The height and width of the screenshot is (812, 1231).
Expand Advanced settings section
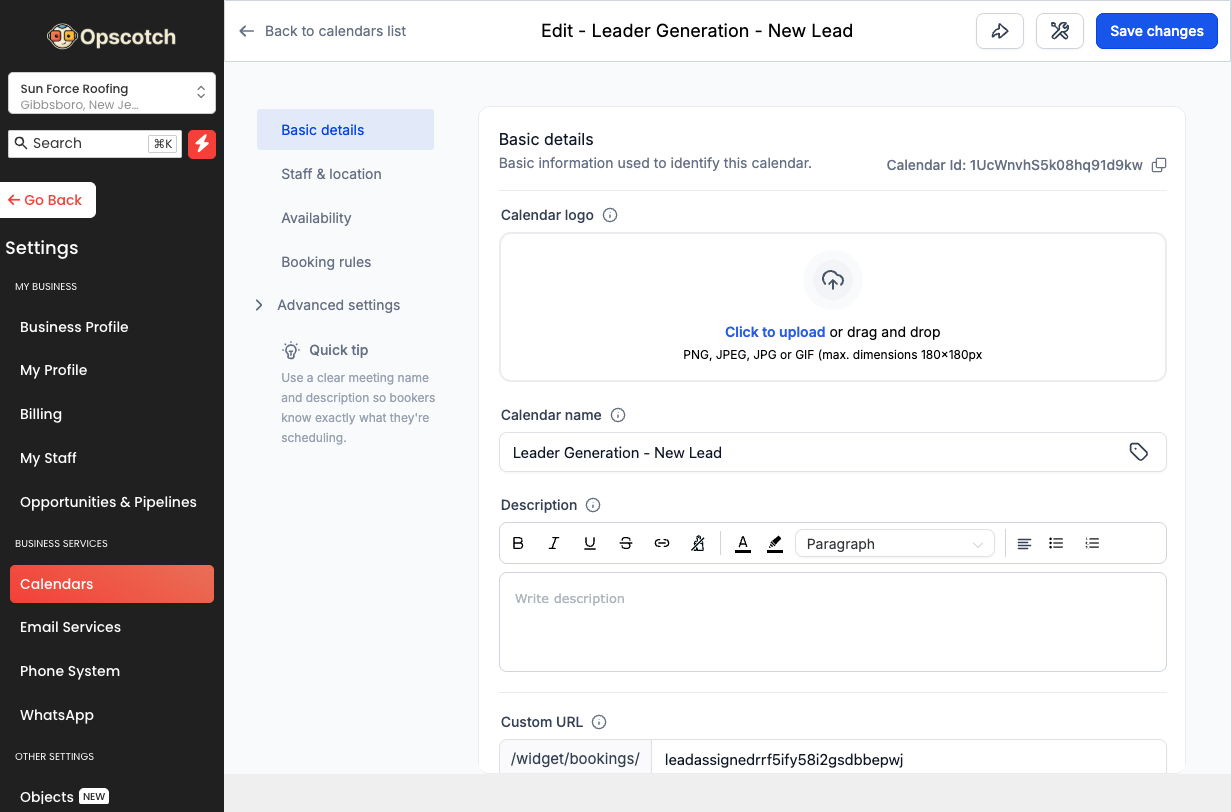click(x=338, y=305)
